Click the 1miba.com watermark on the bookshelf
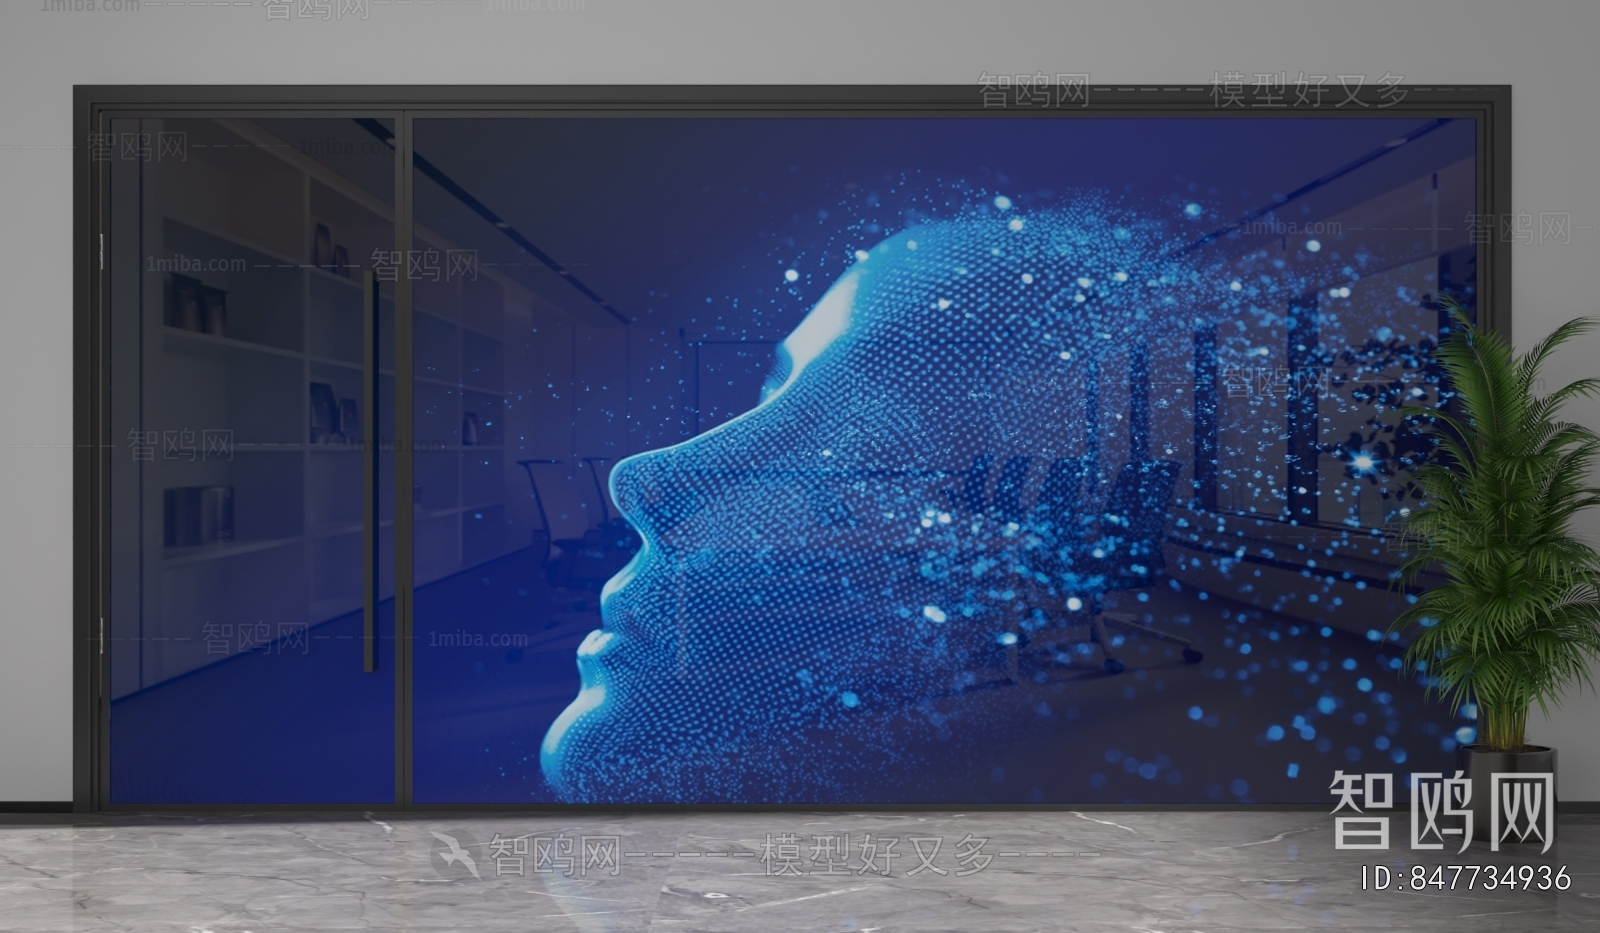The width and height of the screenshot is (1600, 933). pyautogui.click(x=196, y=264)
